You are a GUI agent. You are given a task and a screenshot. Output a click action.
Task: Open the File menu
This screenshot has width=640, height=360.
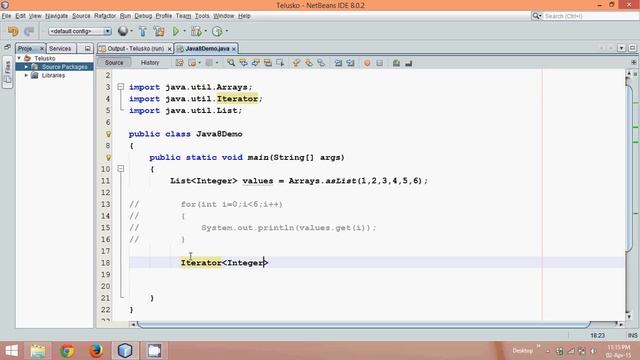[6, 16]
